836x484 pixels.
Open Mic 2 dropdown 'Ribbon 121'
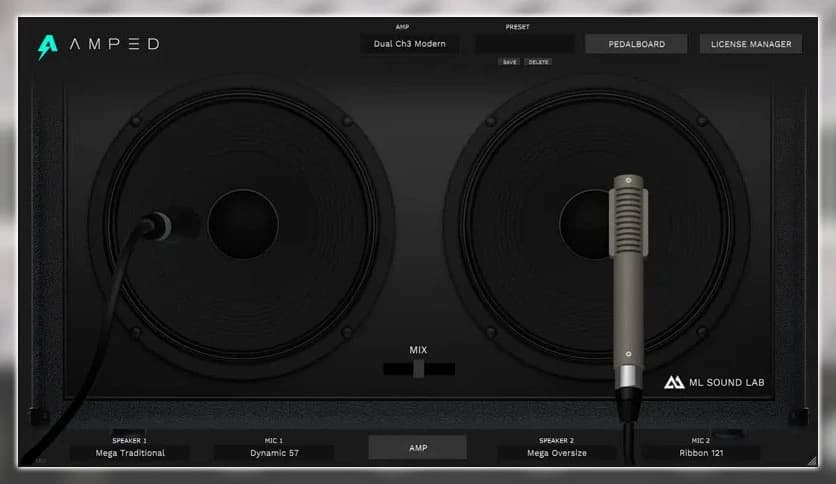point(701,453)
